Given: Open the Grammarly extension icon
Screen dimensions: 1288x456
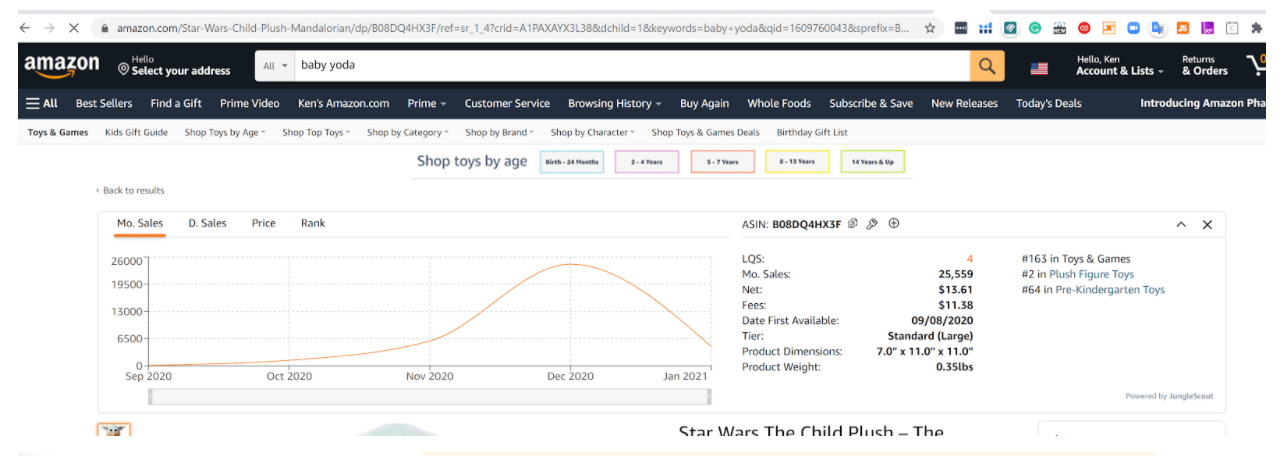Looking at the screenshot, I should (x=1035, y=28).
